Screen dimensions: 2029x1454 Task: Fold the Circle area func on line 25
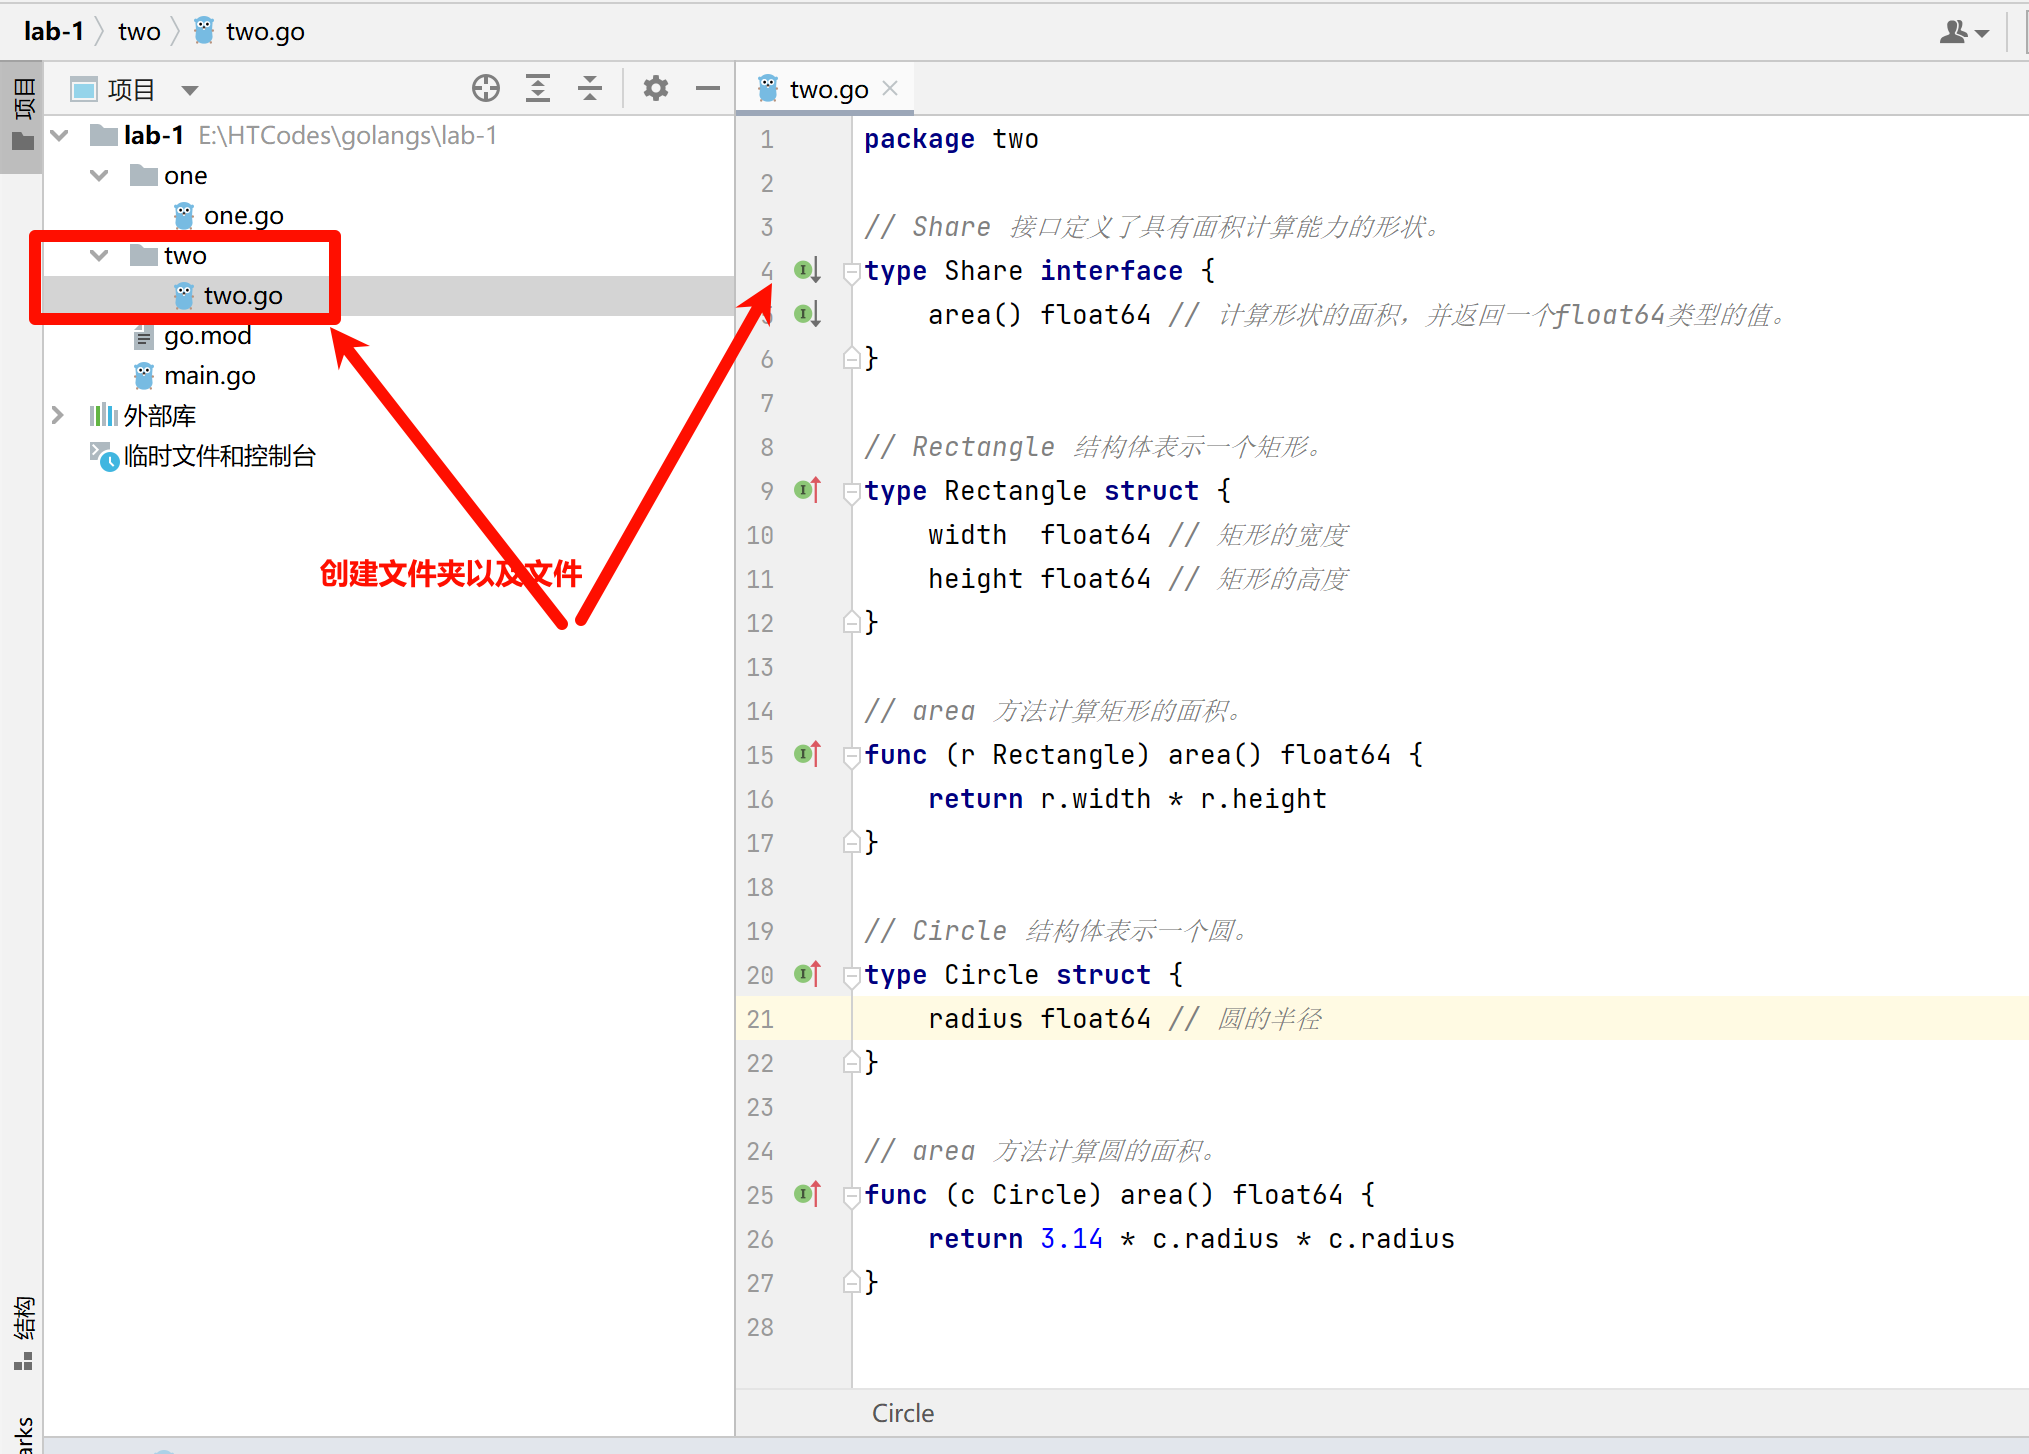point(851,1195)
